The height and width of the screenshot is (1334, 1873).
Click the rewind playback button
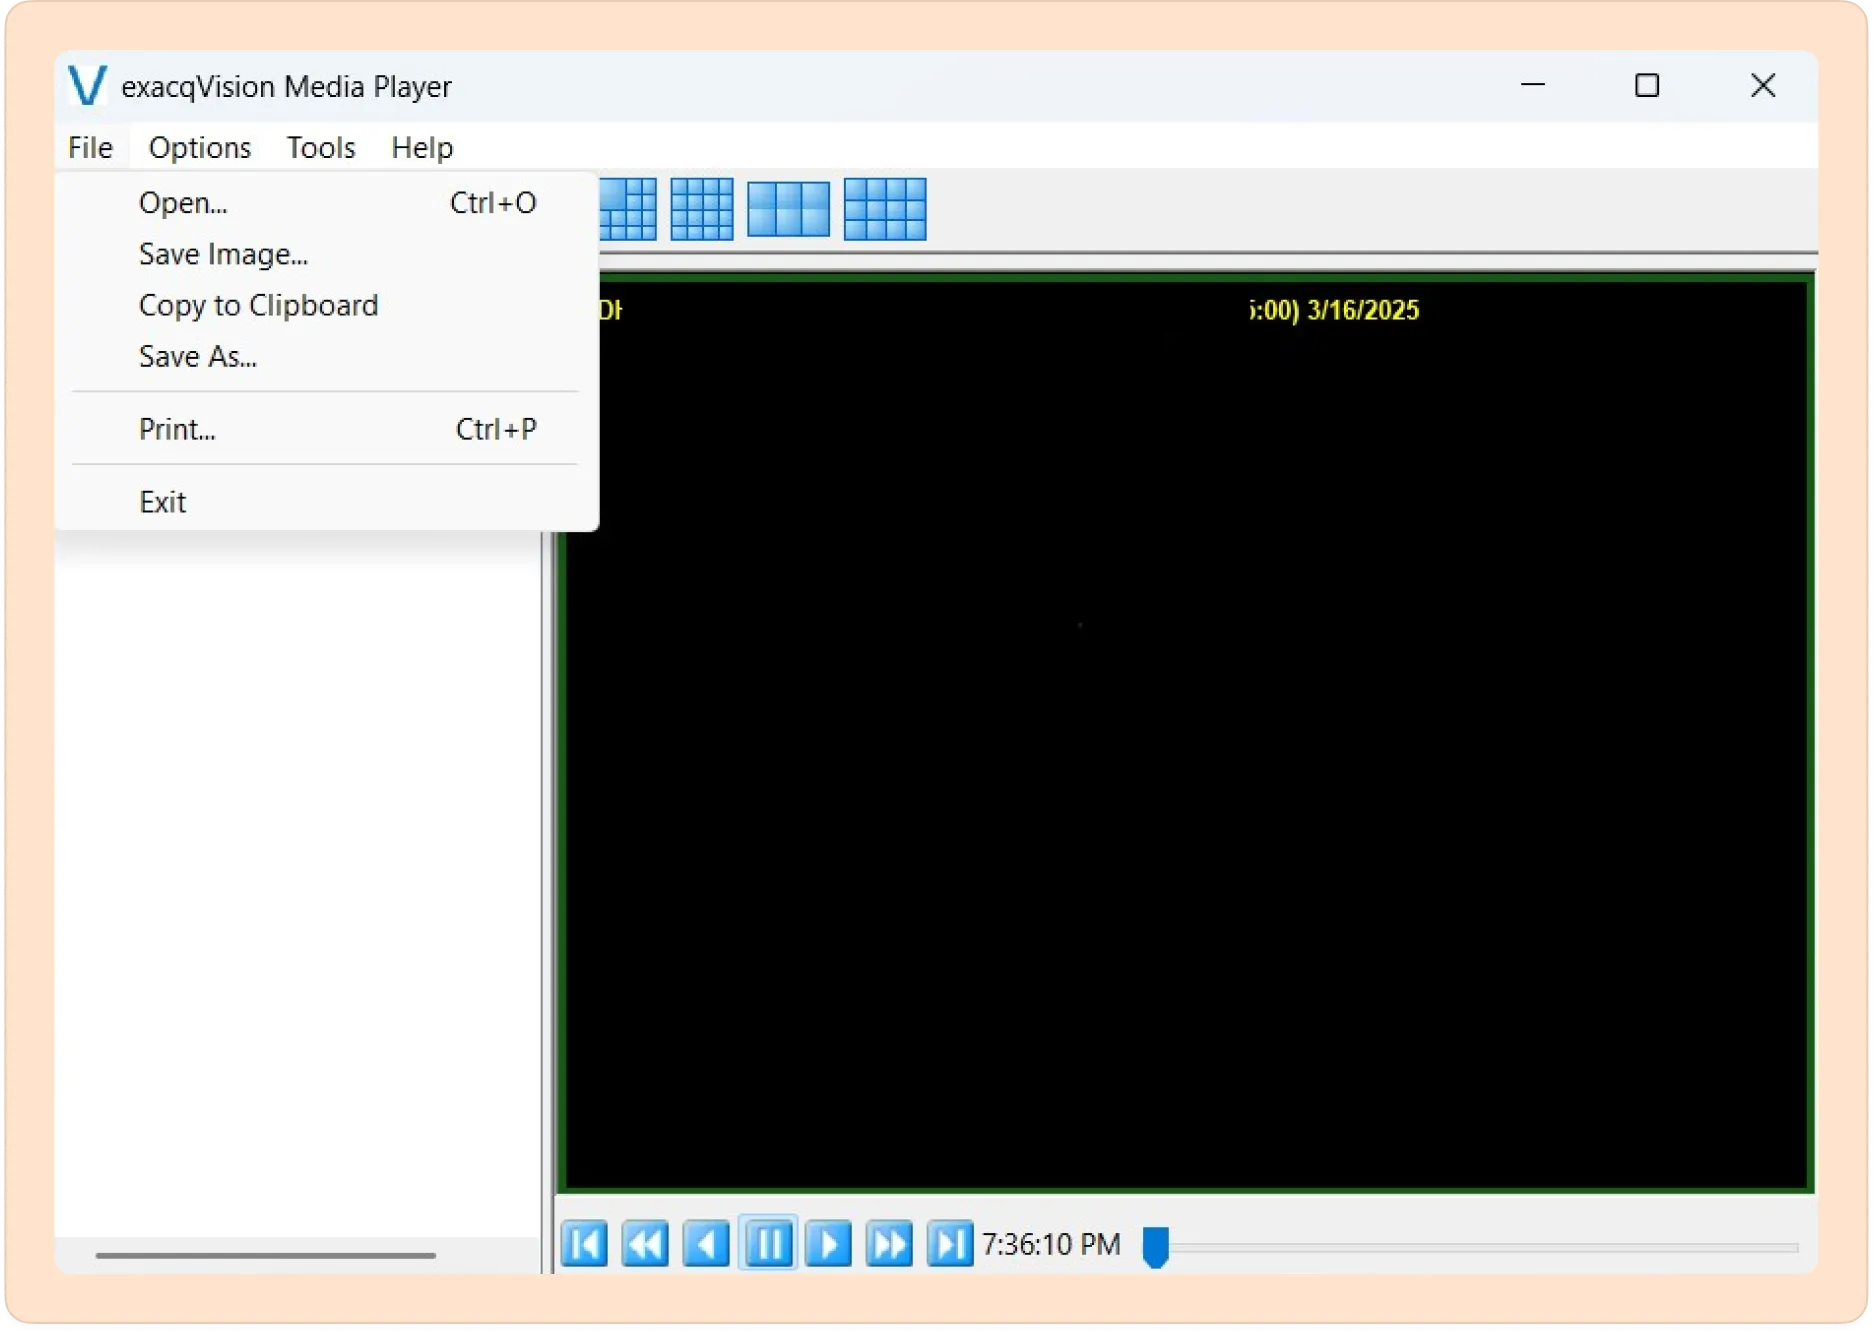coord(646,1246)
